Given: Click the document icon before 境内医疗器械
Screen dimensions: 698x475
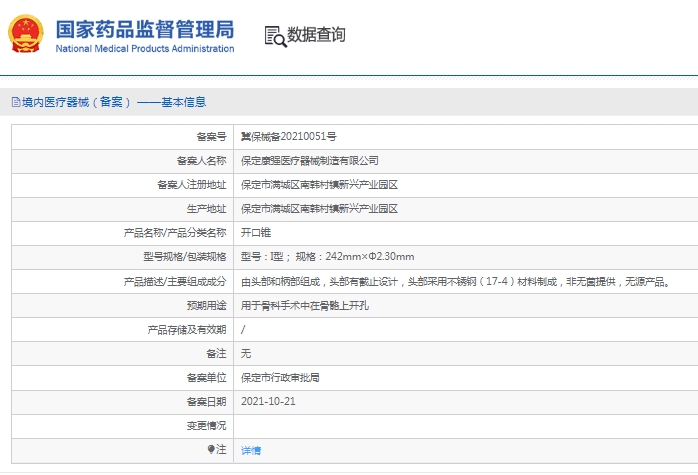Looking at the screenshot, I should [16, 102].
